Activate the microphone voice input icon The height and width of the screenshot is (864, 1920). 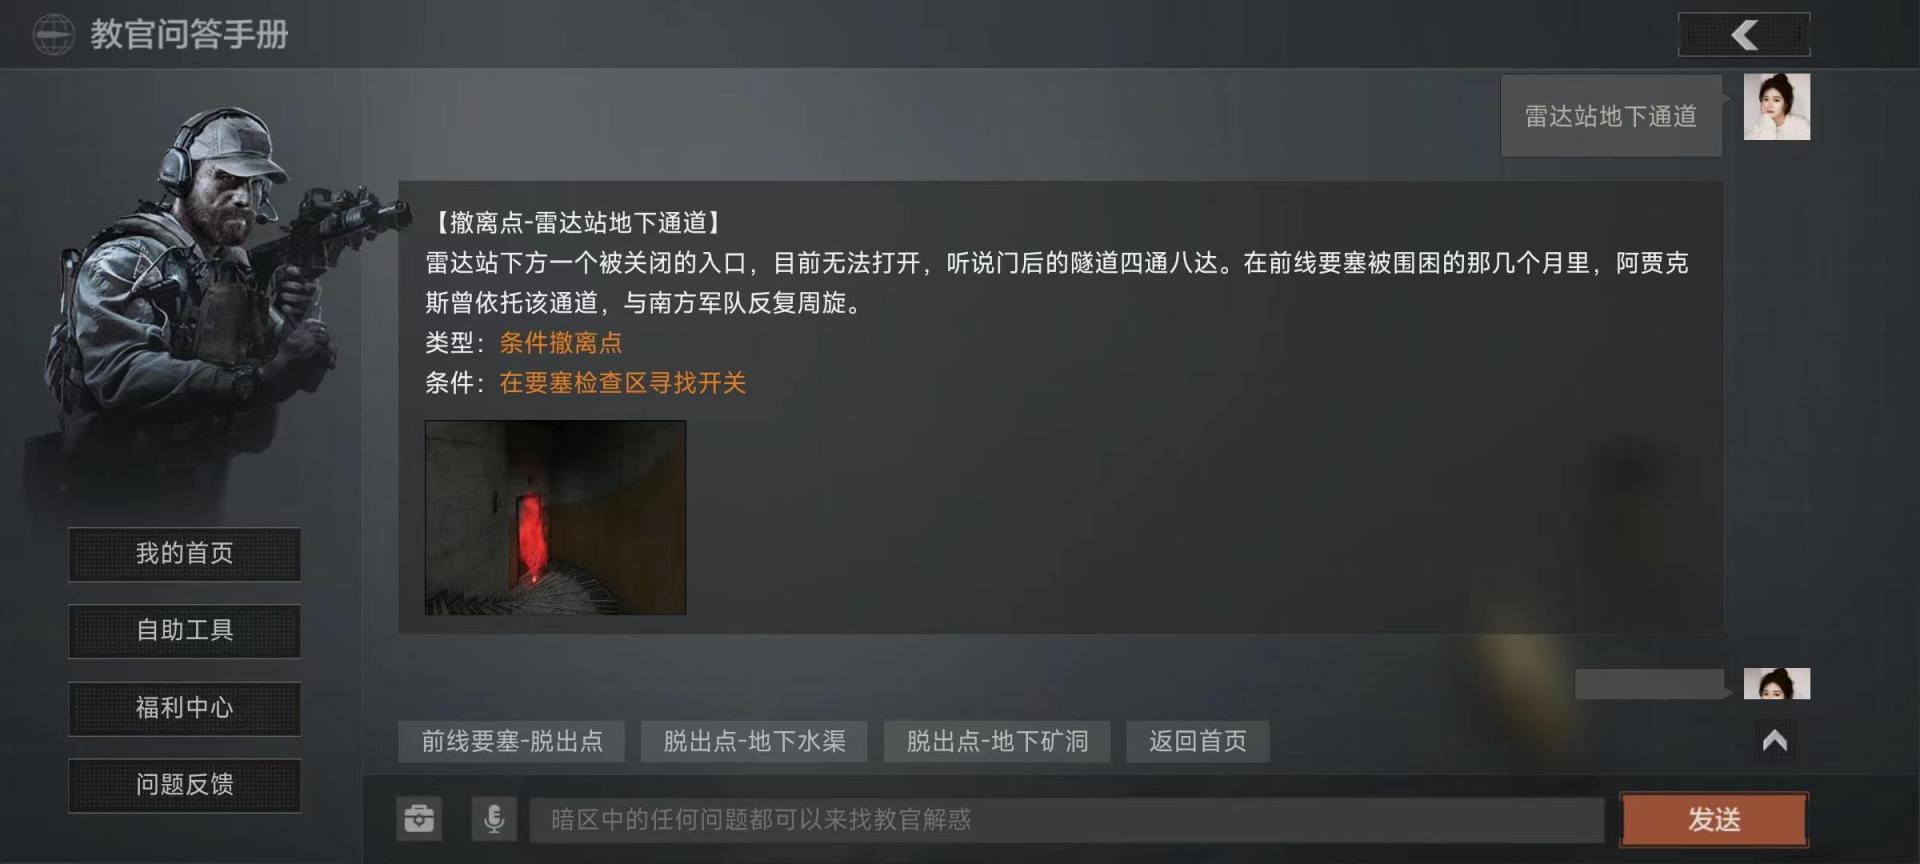(x=494, y=819)
